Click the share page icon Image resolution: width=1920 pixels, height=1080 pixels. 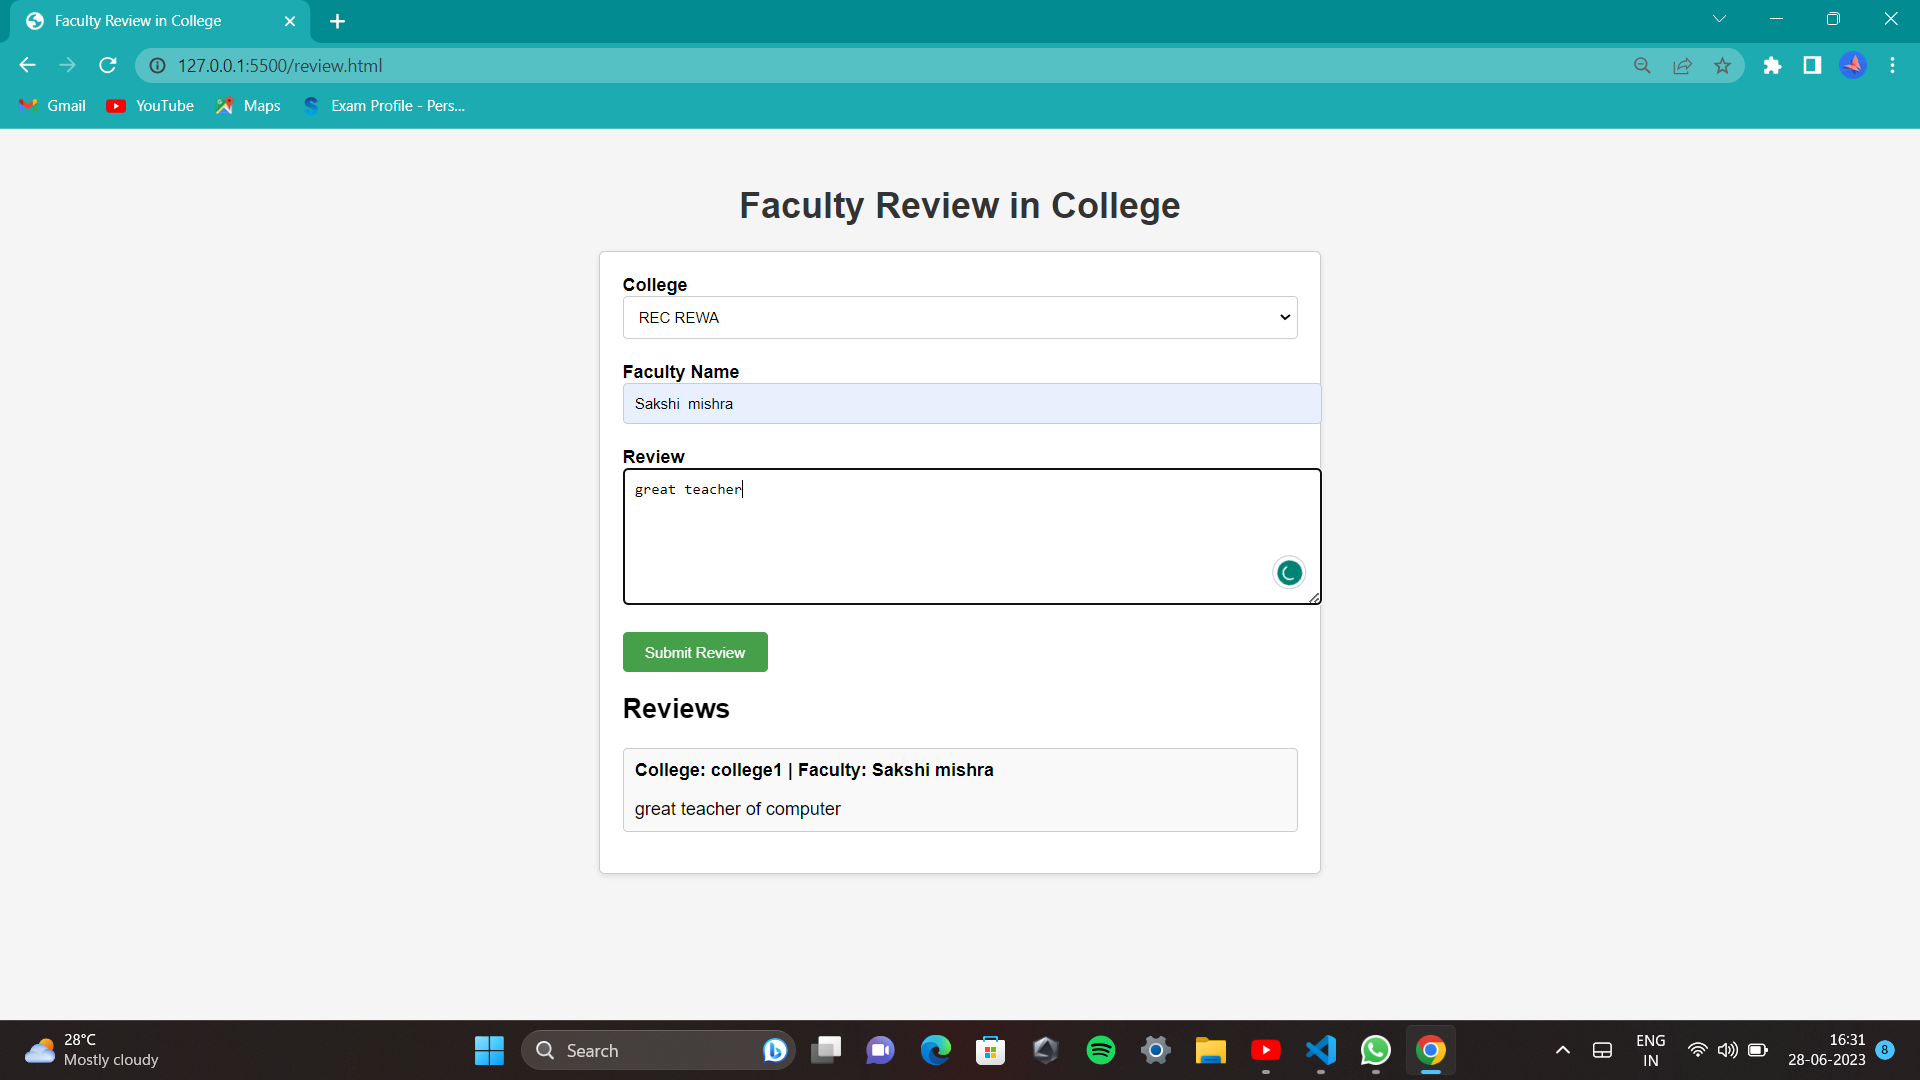tap(1682, 66)
